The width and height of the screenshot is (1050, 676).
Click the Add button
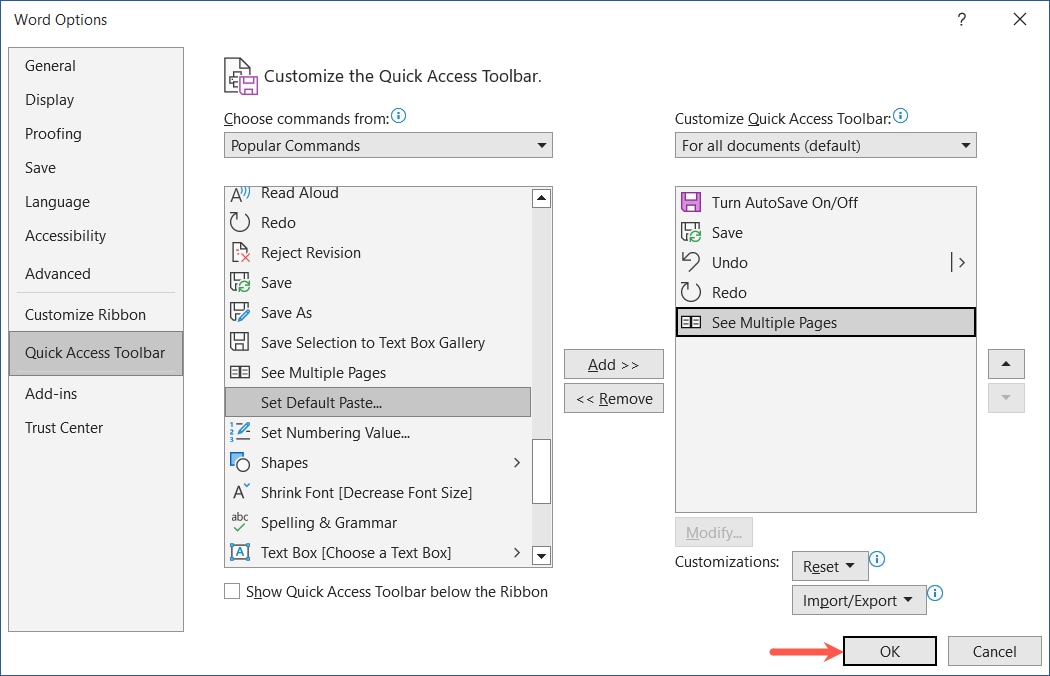pos(613,363)
